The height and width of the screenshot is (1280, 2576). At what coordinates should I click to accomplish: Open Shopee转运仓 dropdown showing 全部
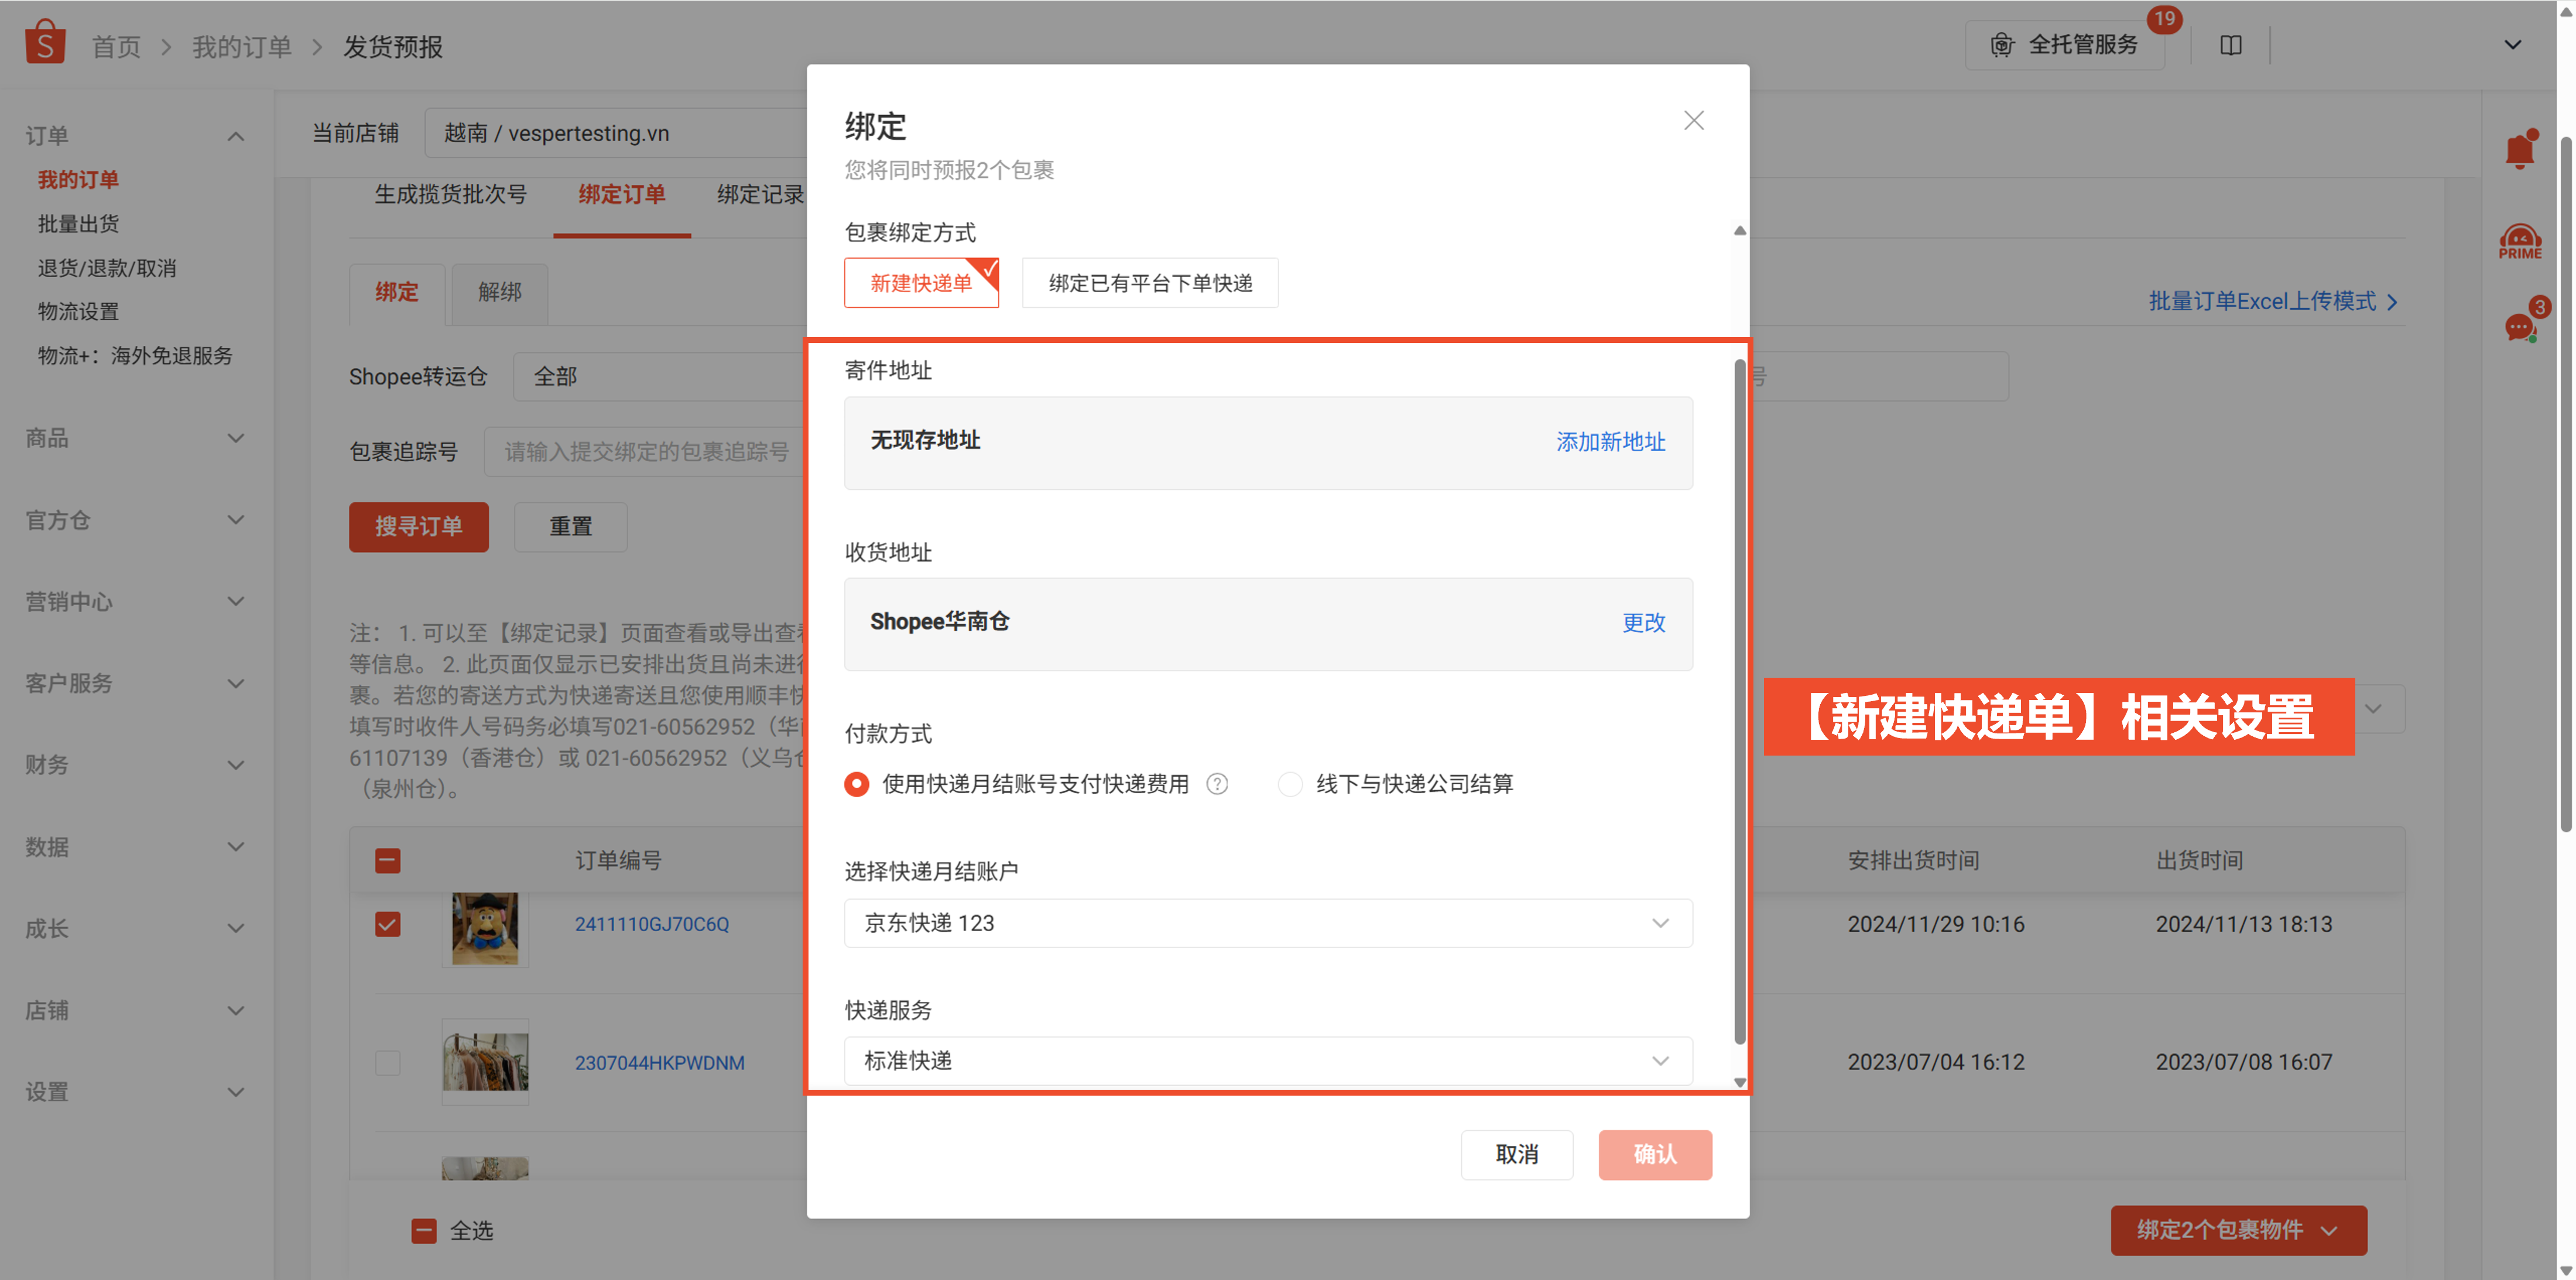click(660, 377)
